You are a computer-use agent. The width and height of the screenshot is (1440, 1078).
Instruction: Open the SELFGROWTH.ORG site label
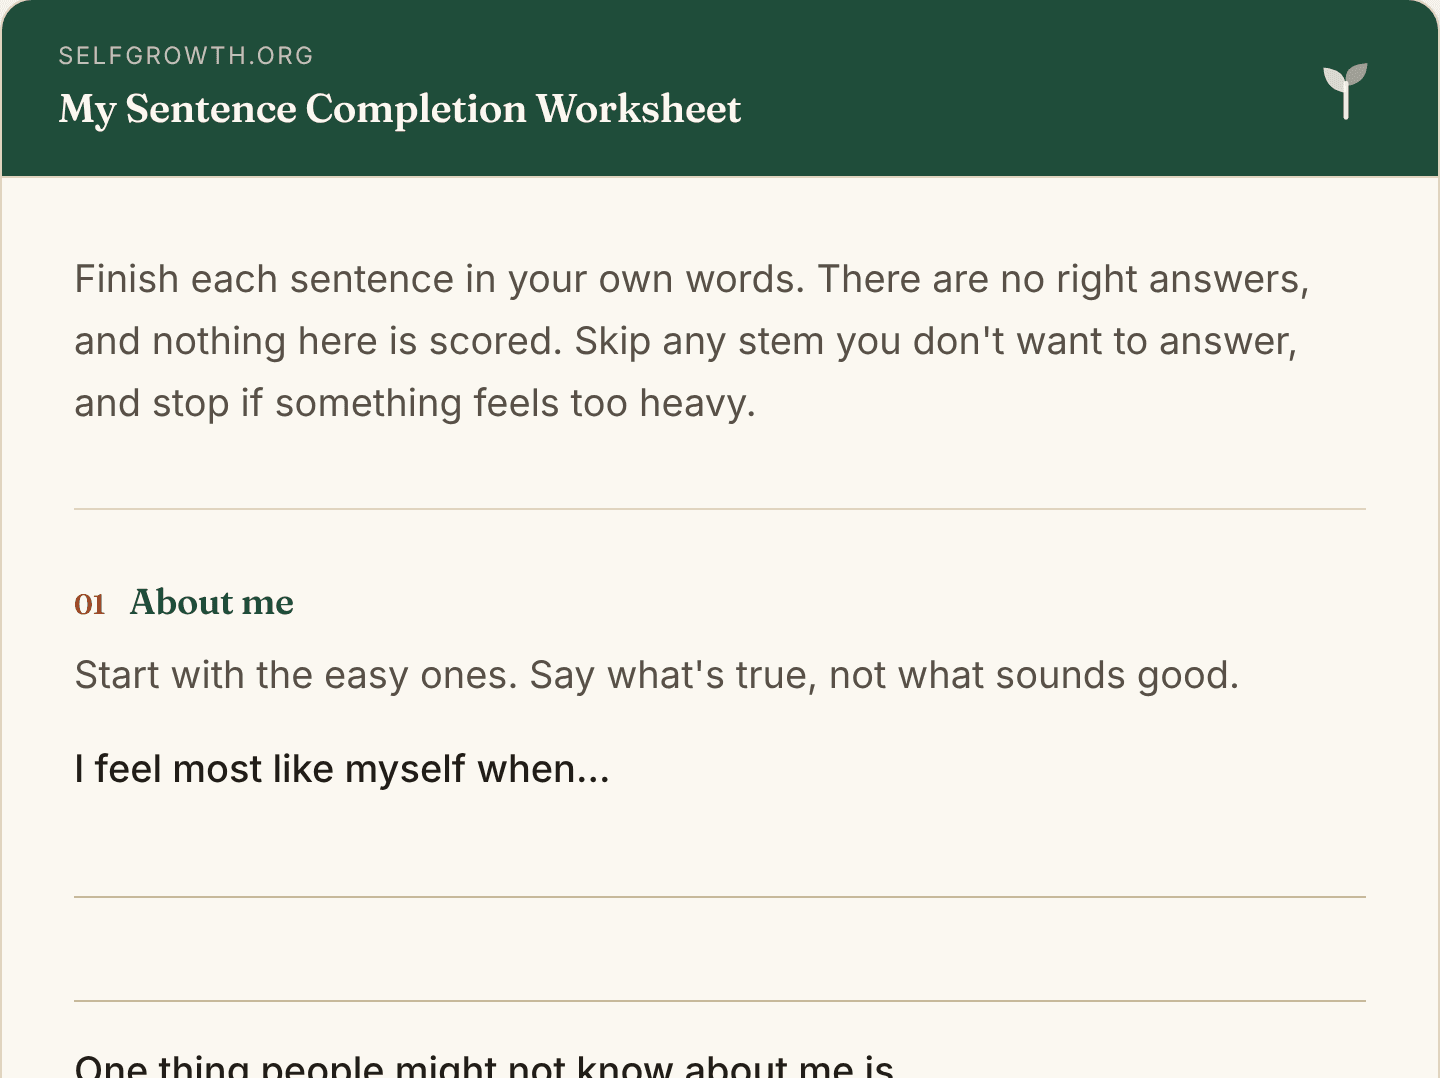pyautogui.click(x=186, y=56)
